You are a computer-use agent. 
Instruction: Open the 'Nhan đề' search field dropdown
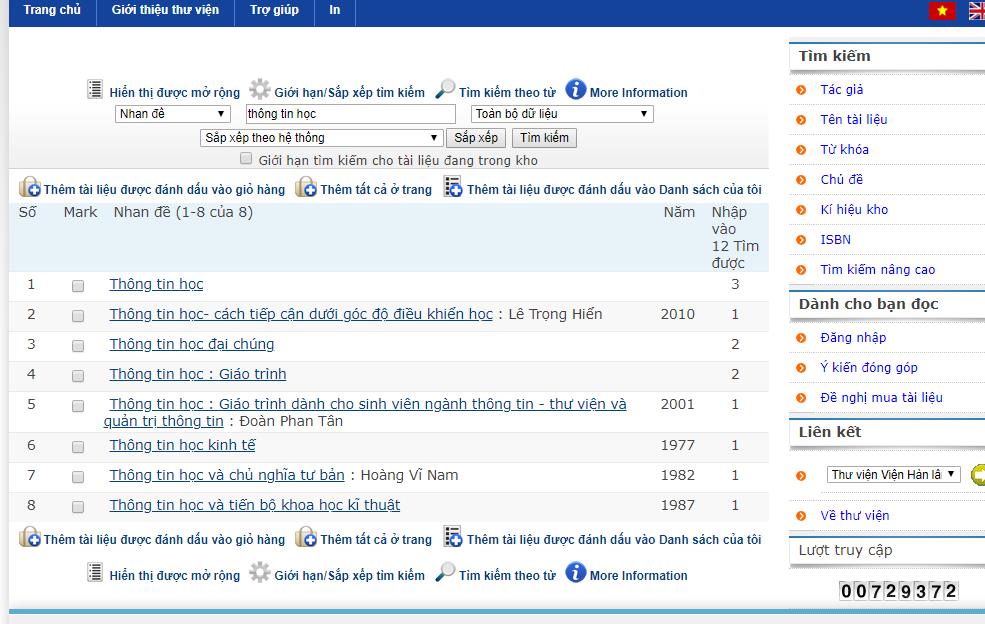(x=173, y=114)
